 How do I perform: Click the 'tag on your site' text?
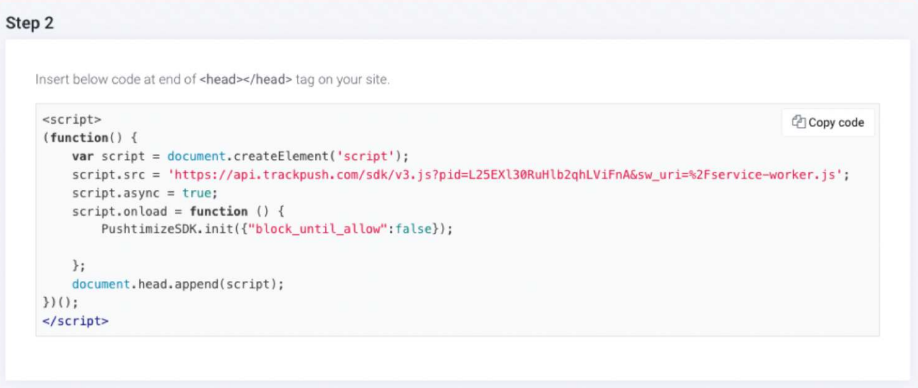(x=342, y=80)
